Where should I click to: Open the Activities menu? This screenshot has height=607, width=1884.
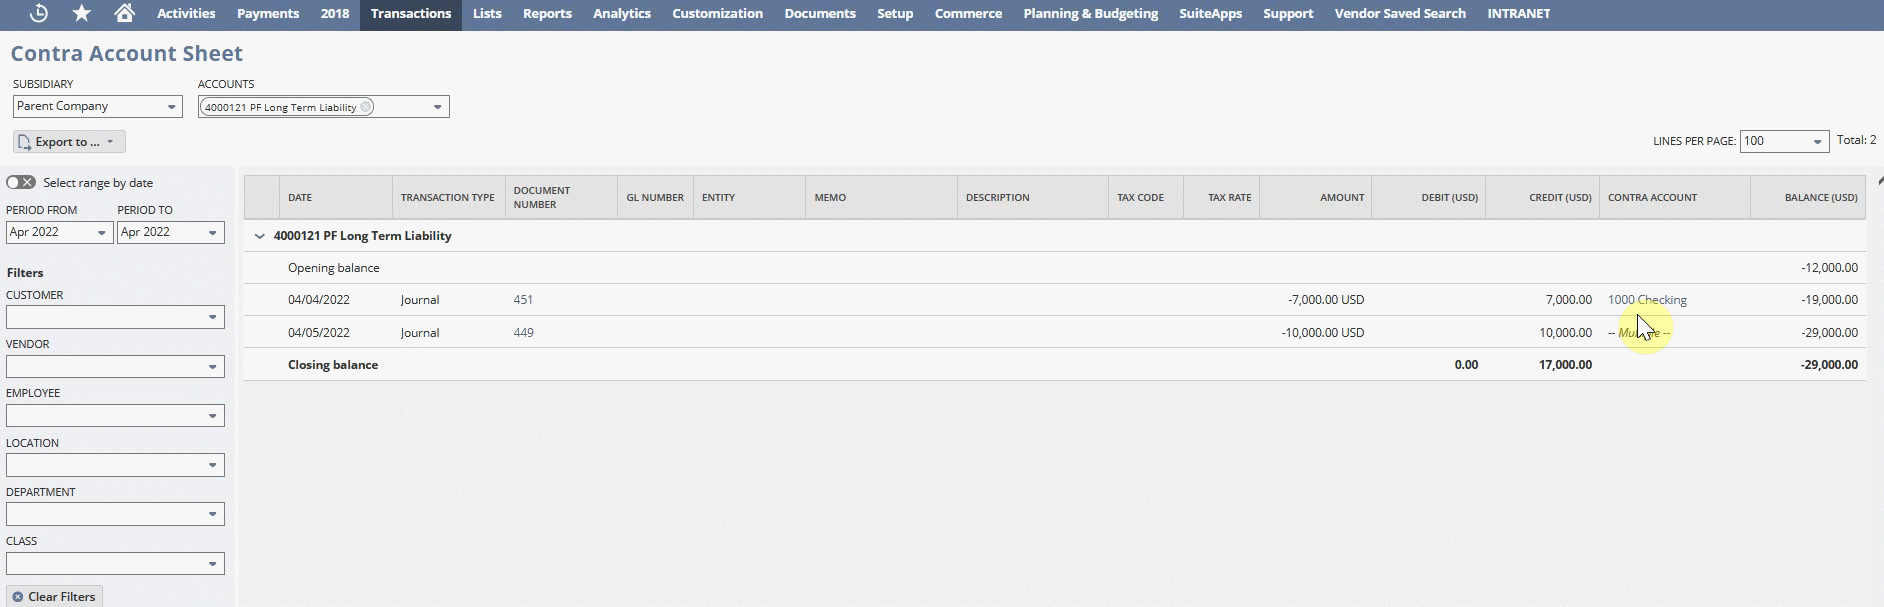186,13
